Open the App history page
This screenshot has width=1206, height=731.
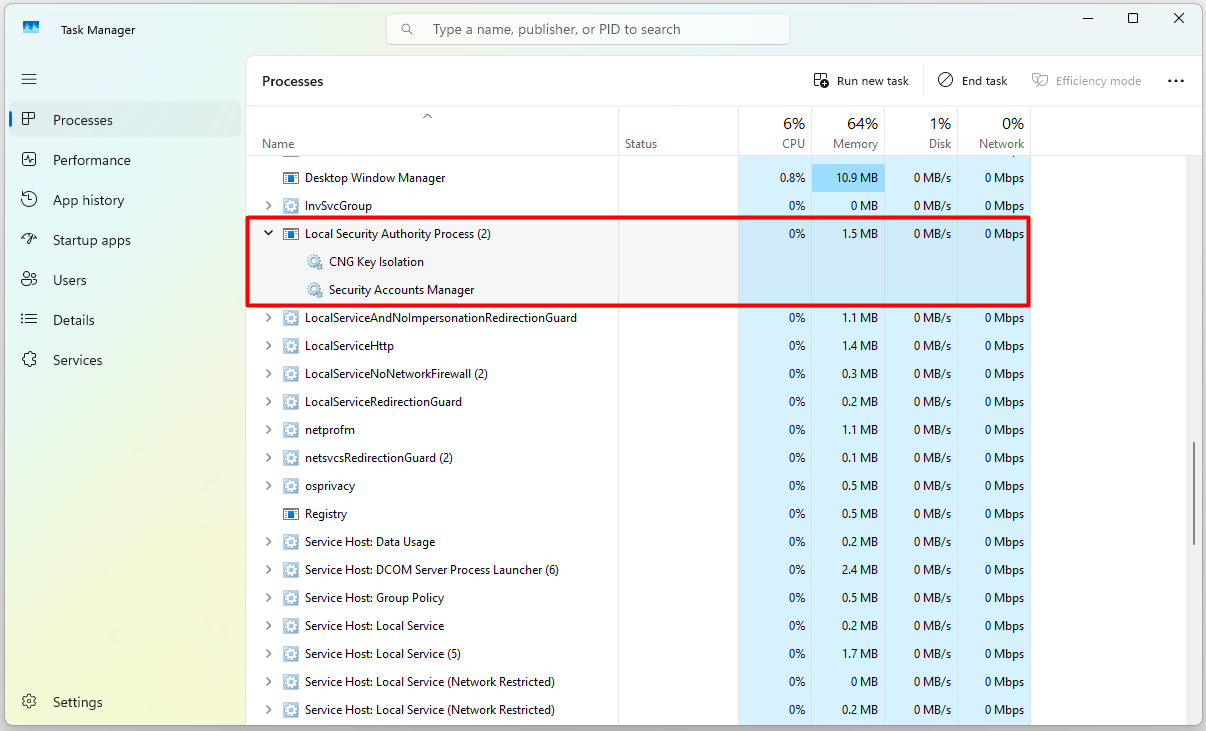125,200
